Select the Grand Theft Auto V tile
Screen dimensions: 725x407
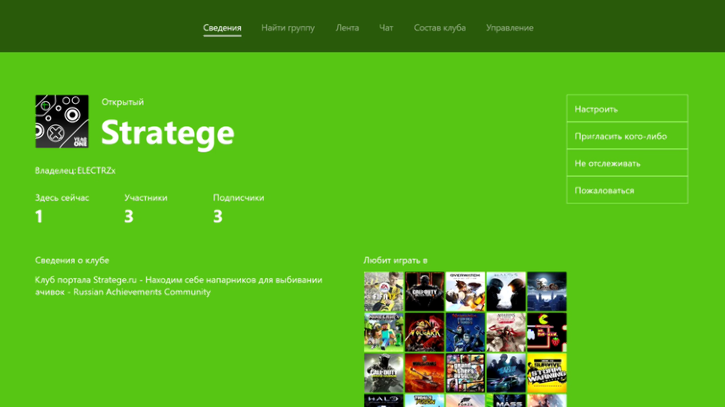(465, 373)
